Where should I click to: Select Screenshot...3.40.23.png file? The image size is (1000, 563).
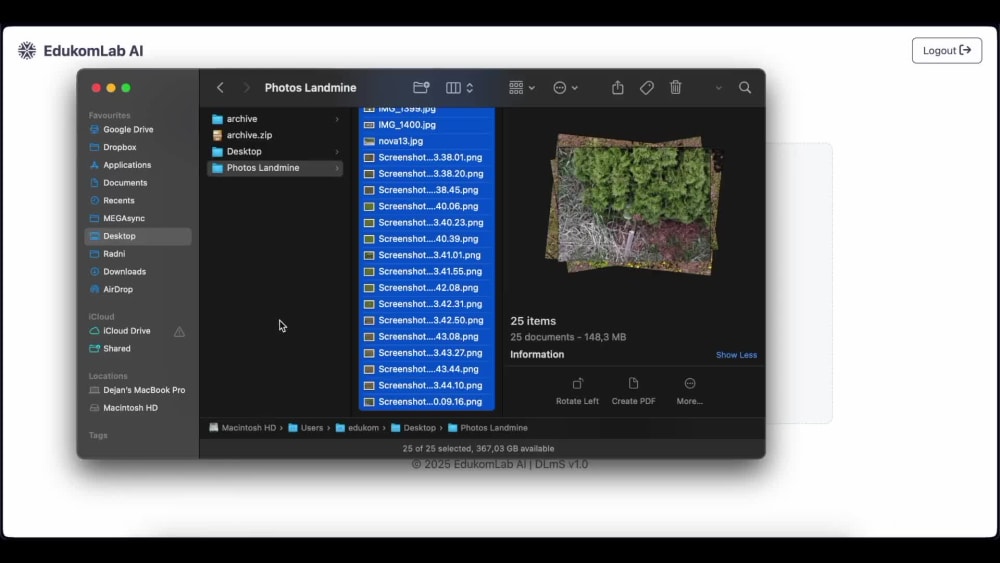(x=427, y=223)
